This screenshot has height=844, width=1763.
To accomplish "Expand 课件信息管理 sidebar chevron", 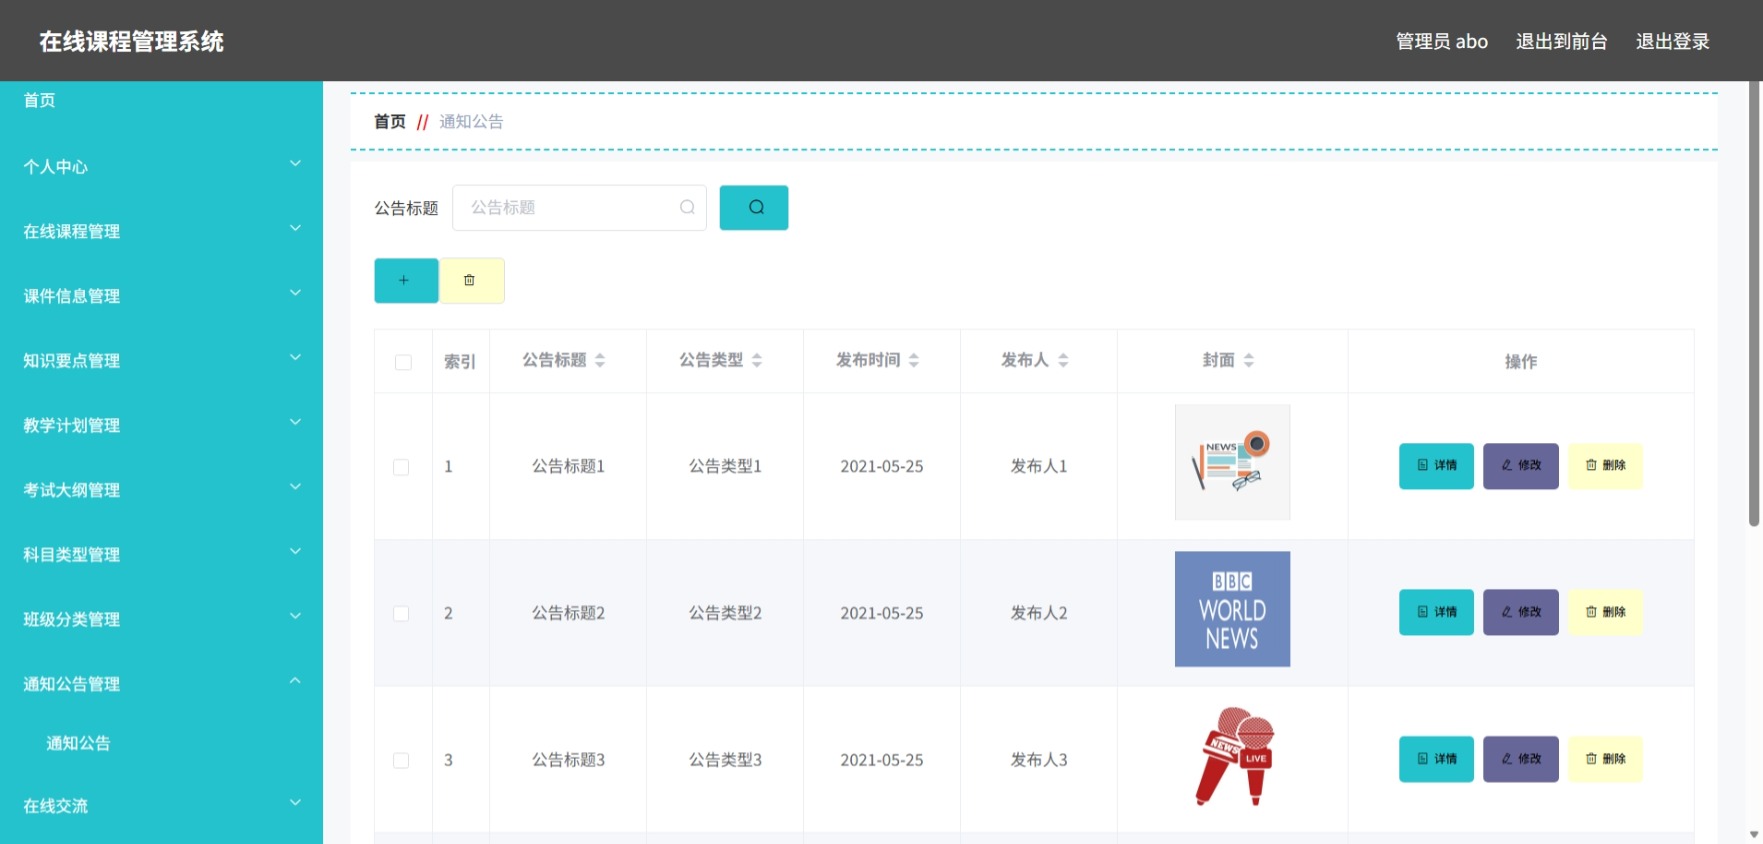I will pos(295,293).
